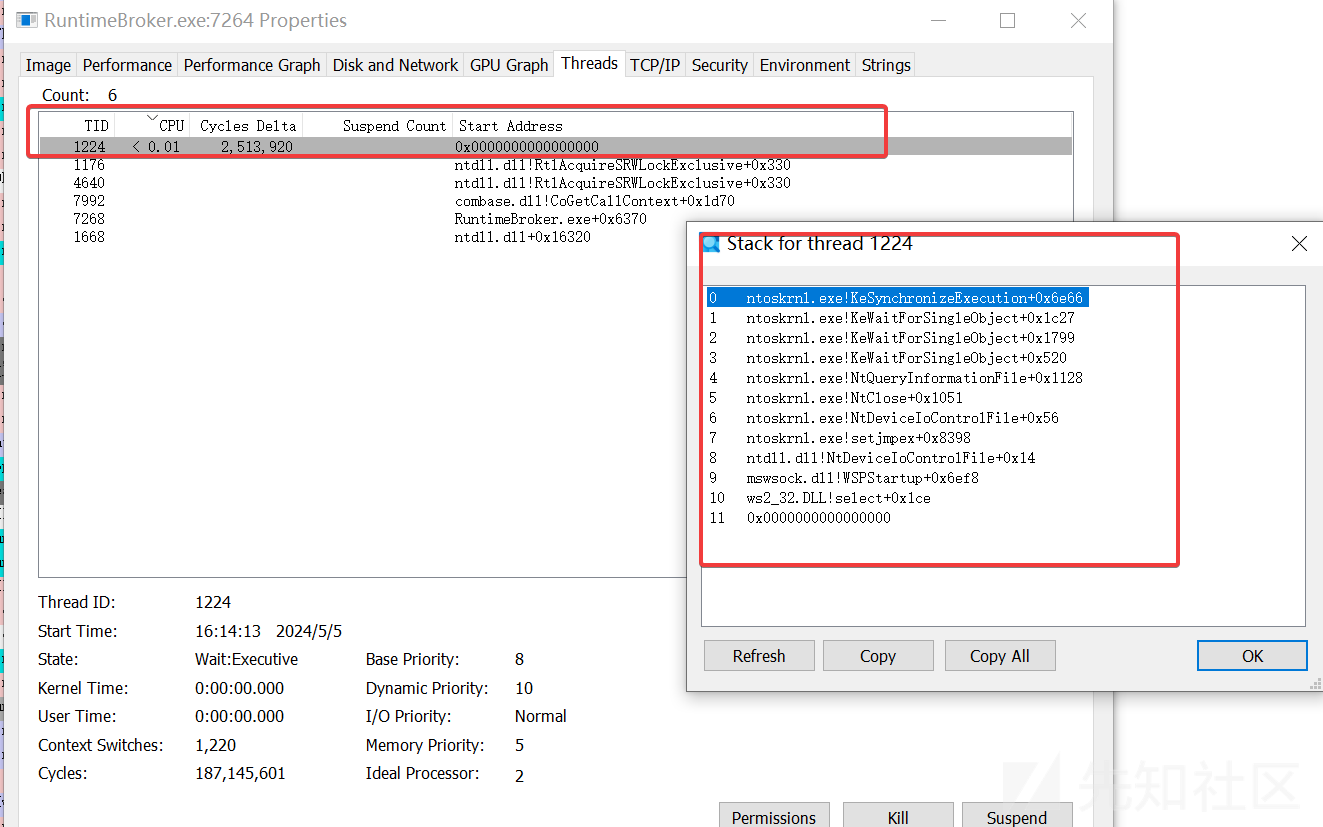Close the Stack for thread 1224 dialog
The image size is (1323, 827).
click(x=1299, y=243)
